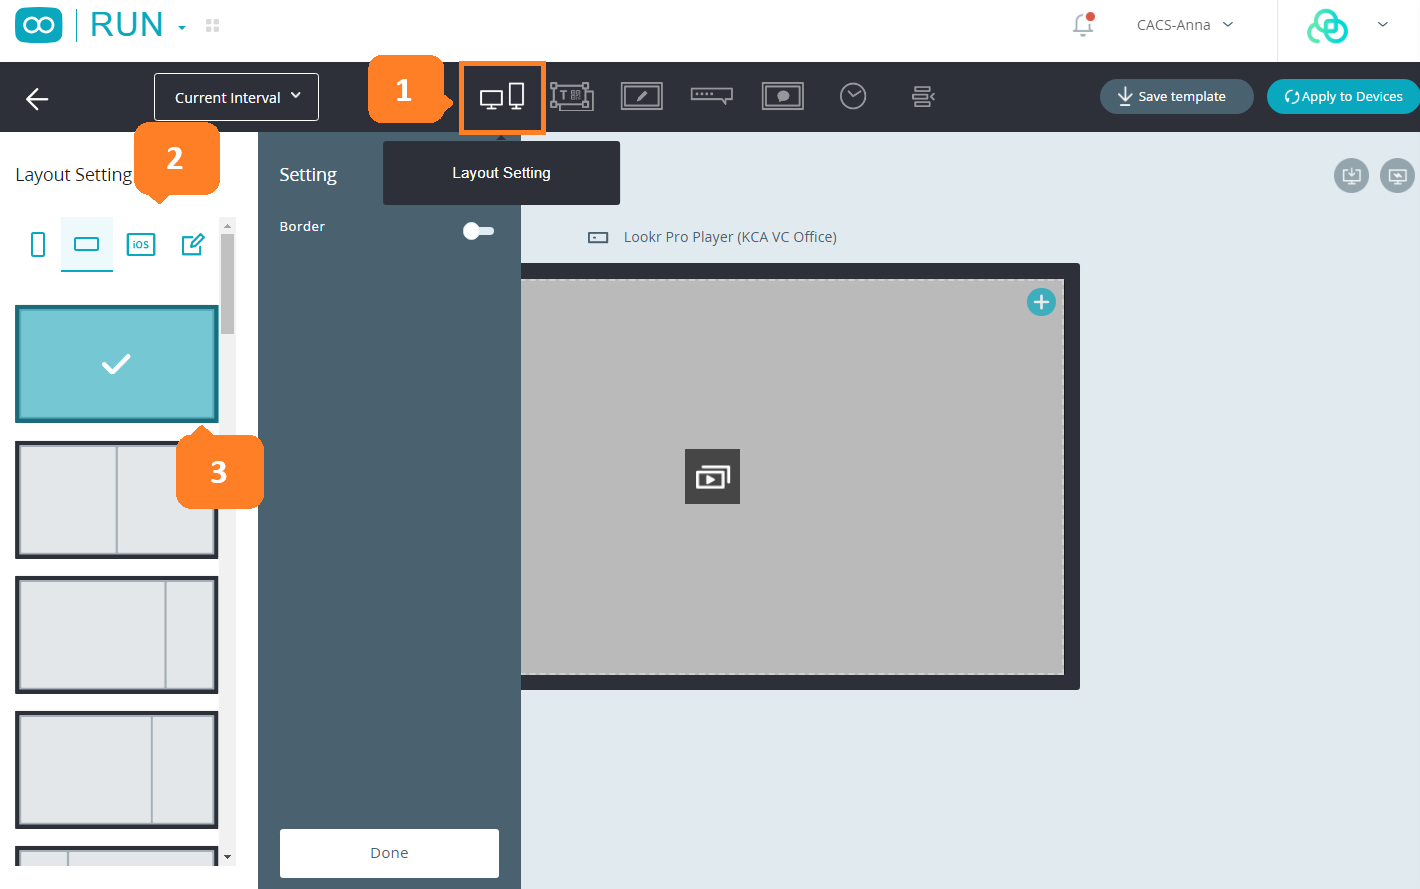Select the single full-screen layout thumbnail

(117, 364)
